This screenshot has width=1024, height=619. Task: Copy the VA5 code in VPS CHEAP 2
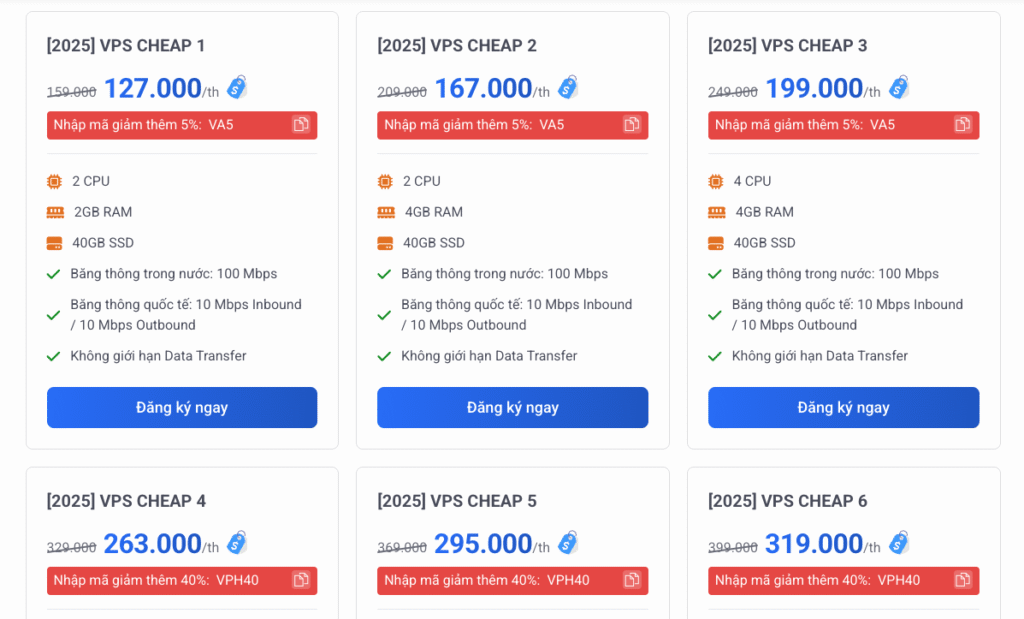pos(632,125)
